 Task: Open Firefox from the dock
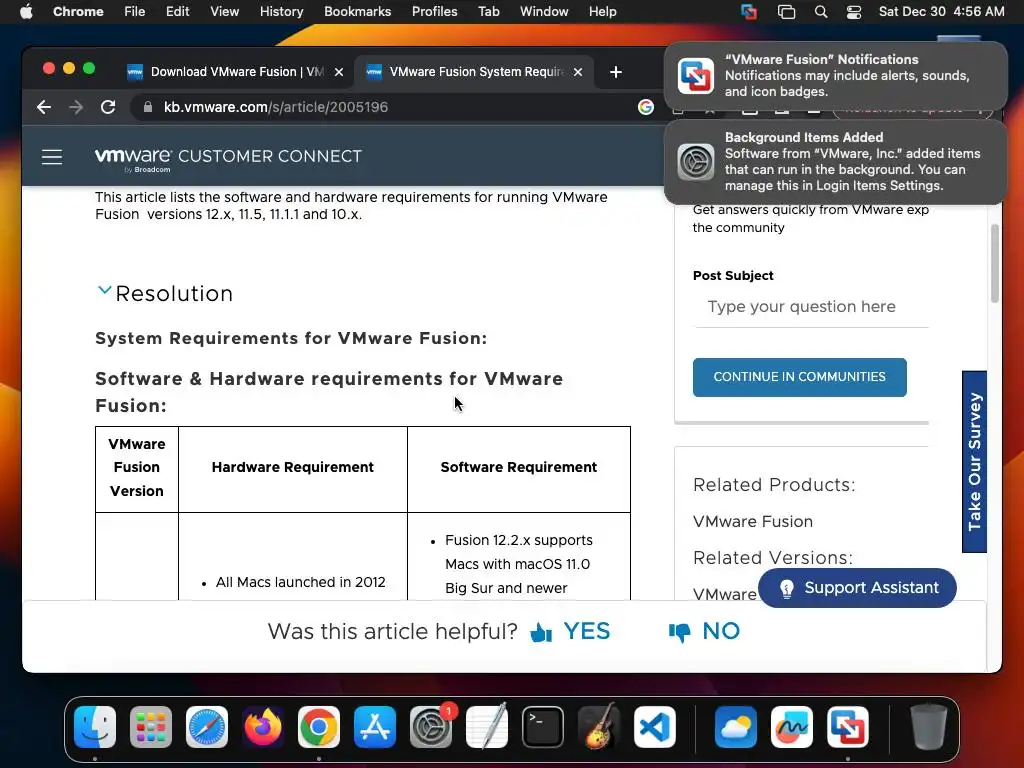(x=263, y=726)
